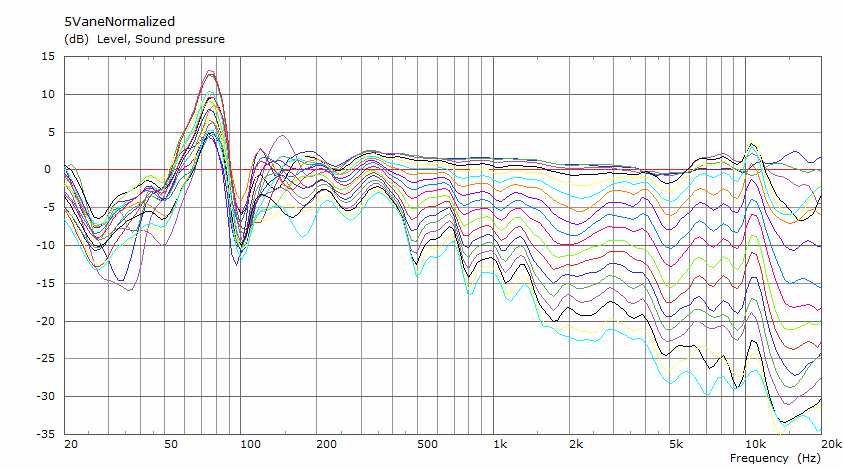Click the 50 frequency axis label
The width and height of the screenshot is (844, 469).
[171, 444]
